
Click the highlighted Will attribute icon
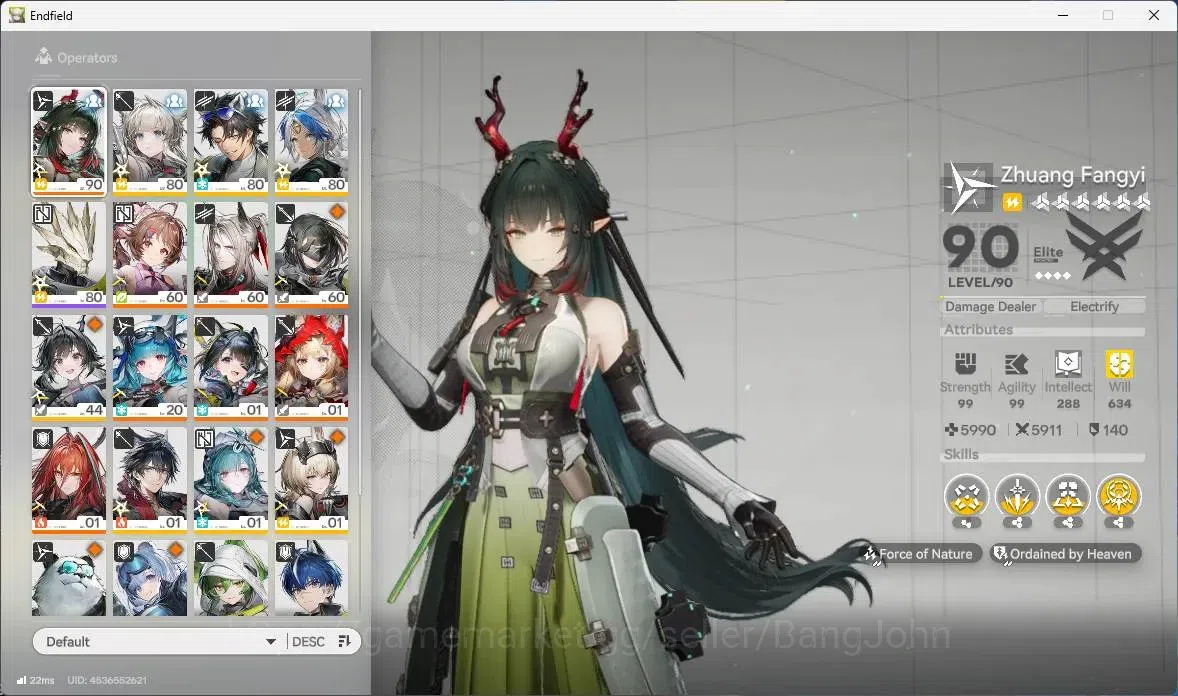click(1119, 364)
